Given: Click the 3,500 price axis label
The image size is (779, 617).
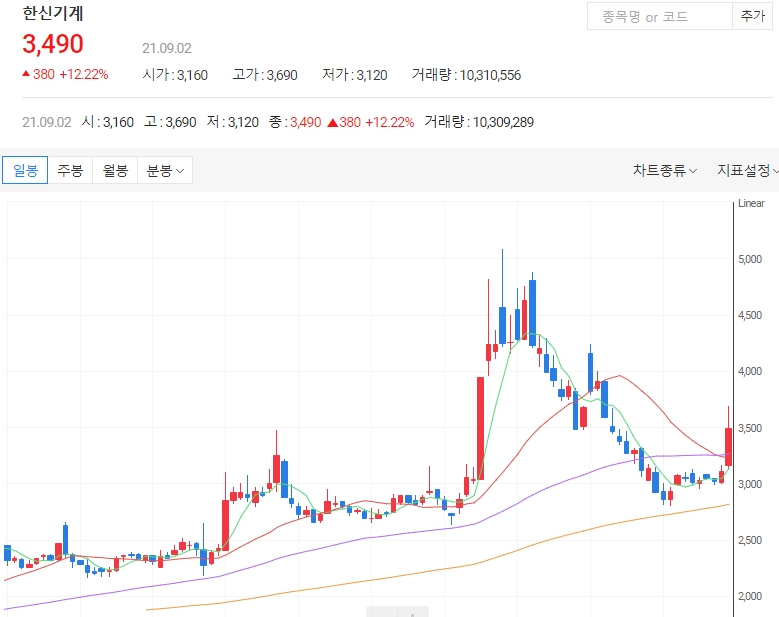Looking at the screenshot, I should (750, 428).
